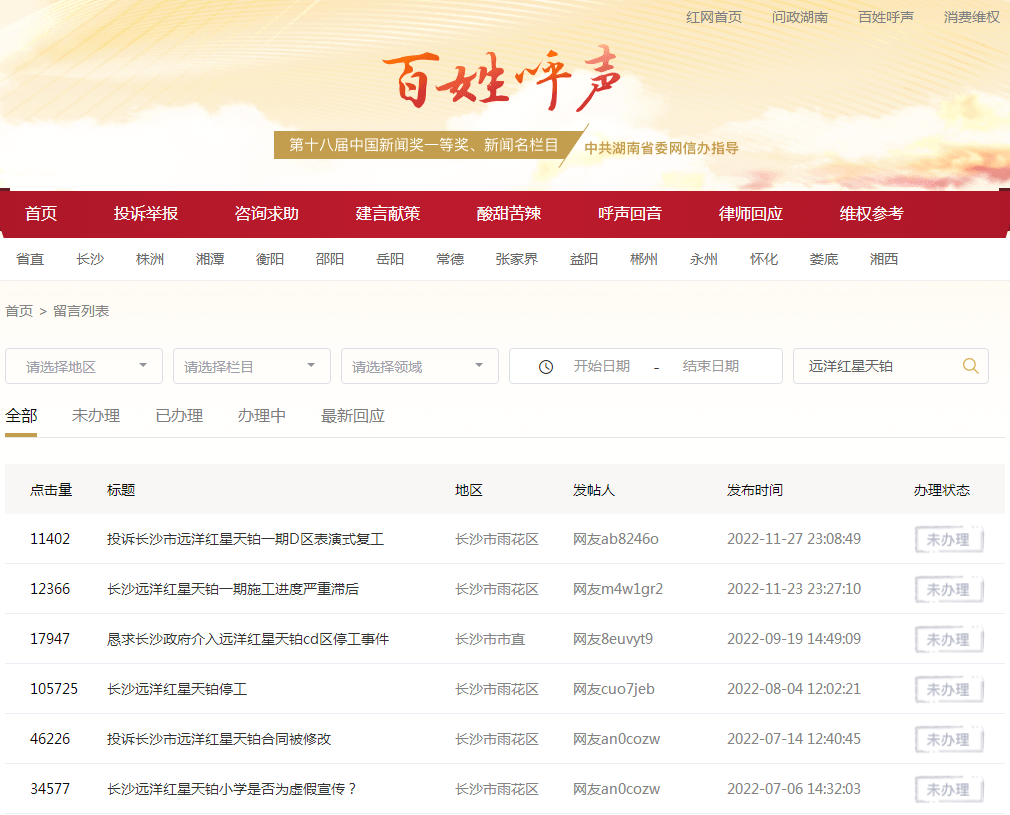The width and height of the screenshot is (1010, 815).
Task: Switch to the 投诉举报 menu section
Action: (x=142, y=214)
